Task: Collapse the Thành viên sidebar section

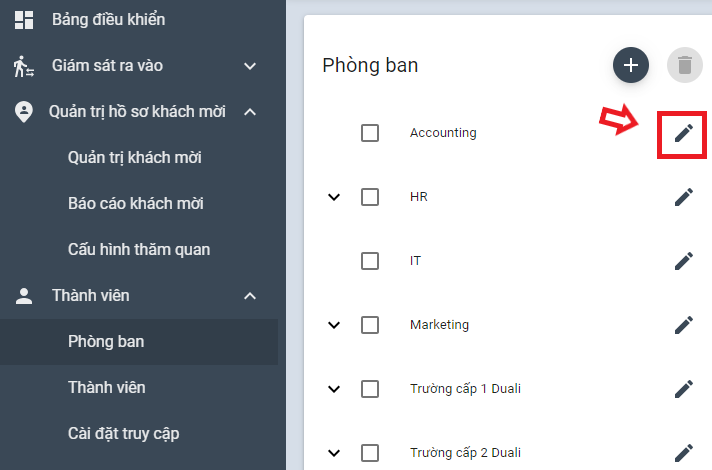Action: click(250, 296)
